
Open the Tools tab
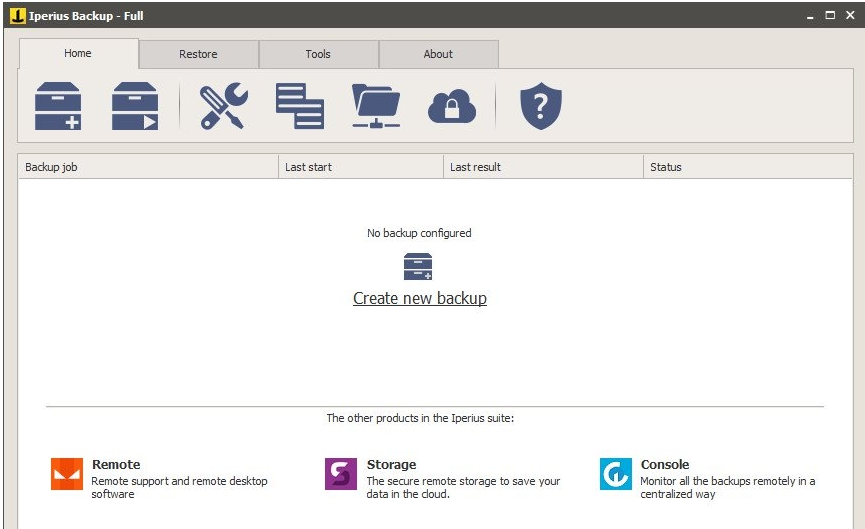coord(318,54)
